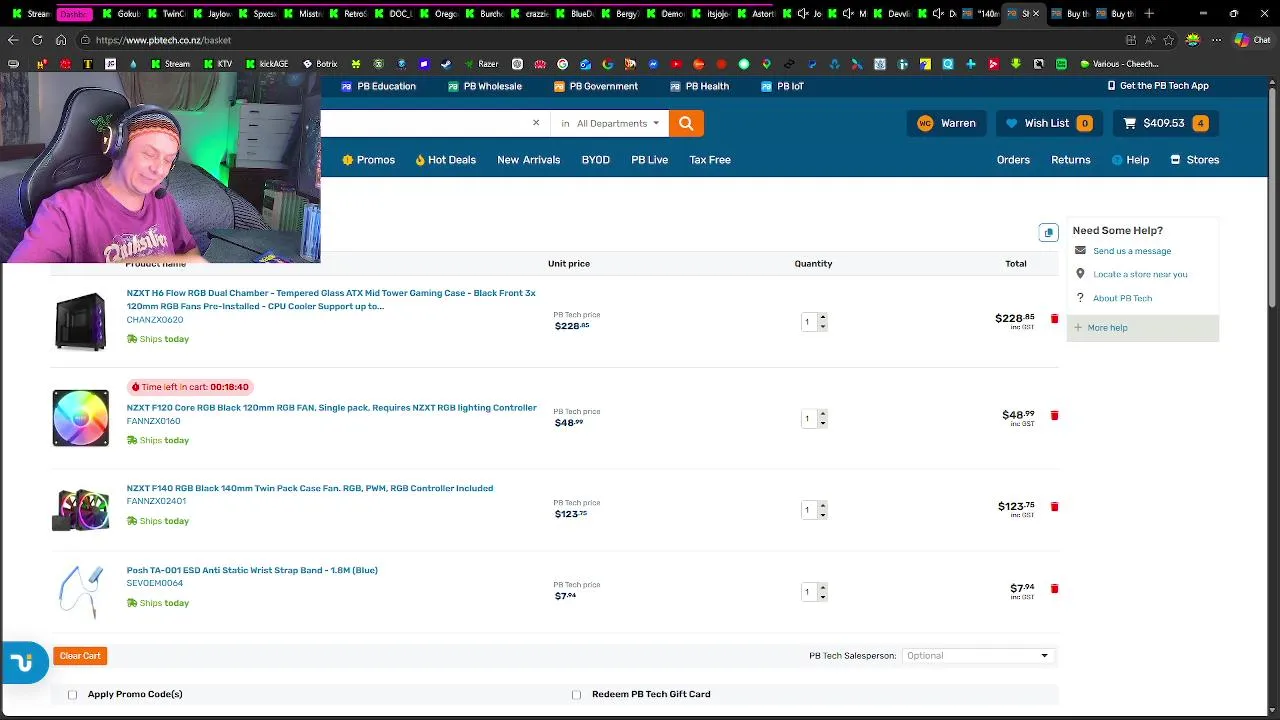Image resolution: width=1280 pixels, height=720 pixels.
Task: Bookmark this page with star icon
Action: (x=1169, y=40)
